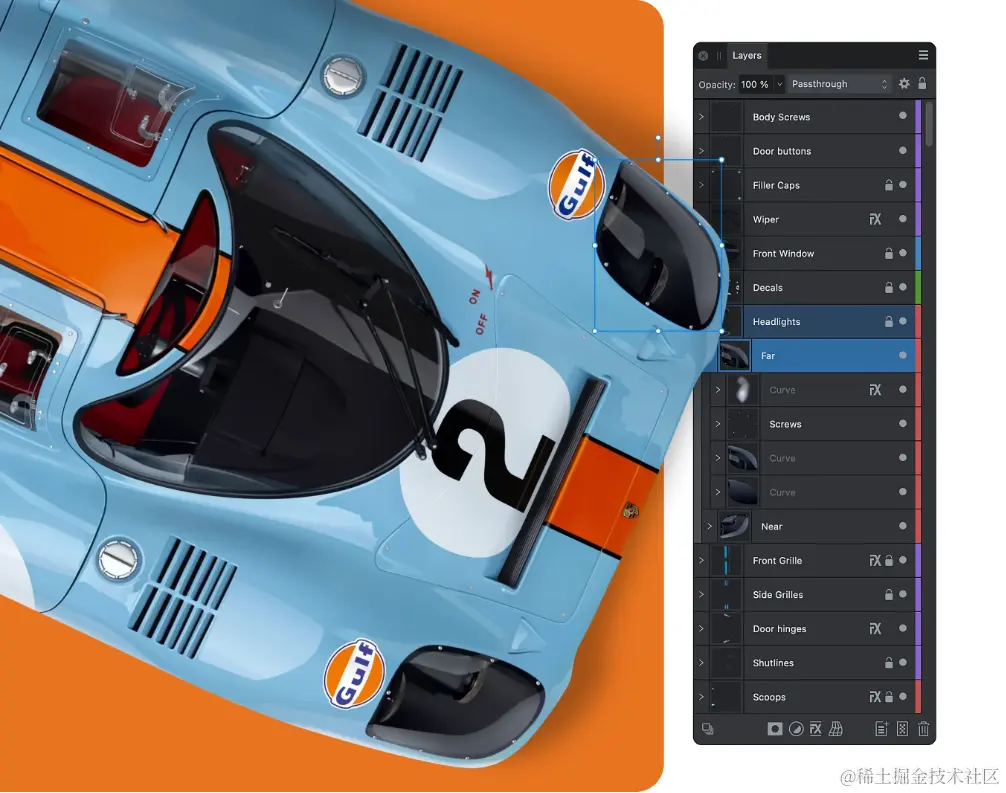Toggle visibility of Door hinges layer
Image resolution: width=1006 pixels, height=793 pixels.
tap(903, 628)
